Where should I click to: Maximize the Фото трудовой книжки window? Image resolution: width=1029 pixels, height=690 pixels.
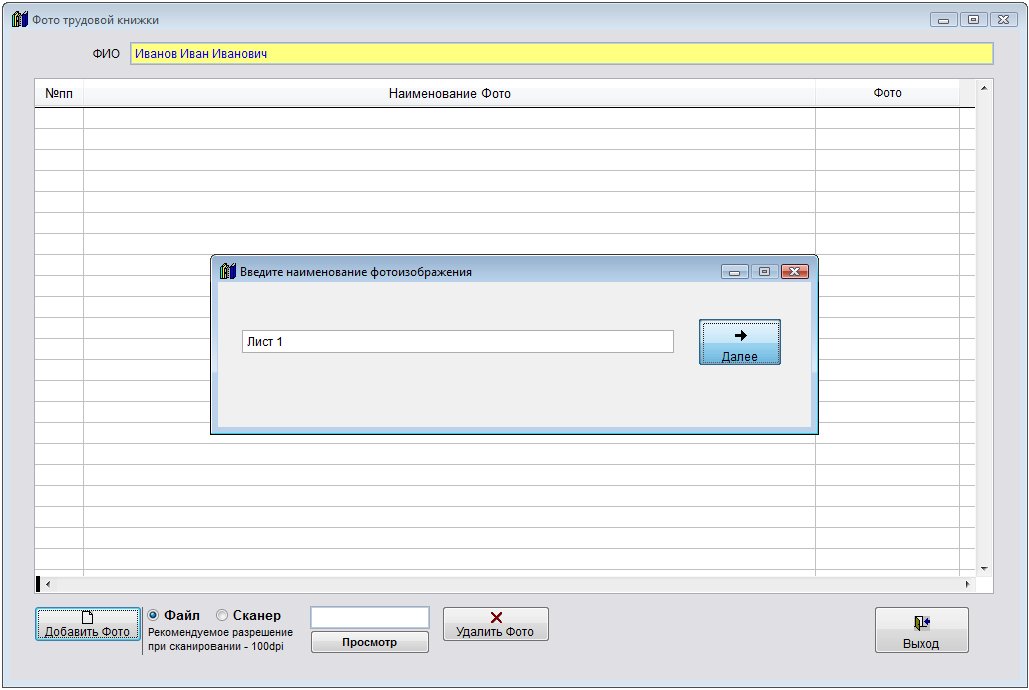coord(974,20)
